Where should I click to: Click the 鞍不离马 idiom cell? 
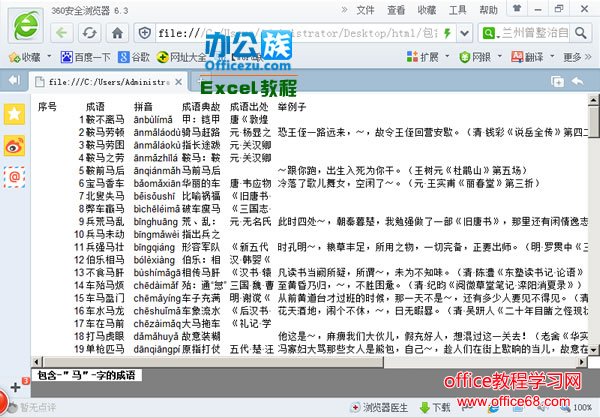[x=105, y=120]
